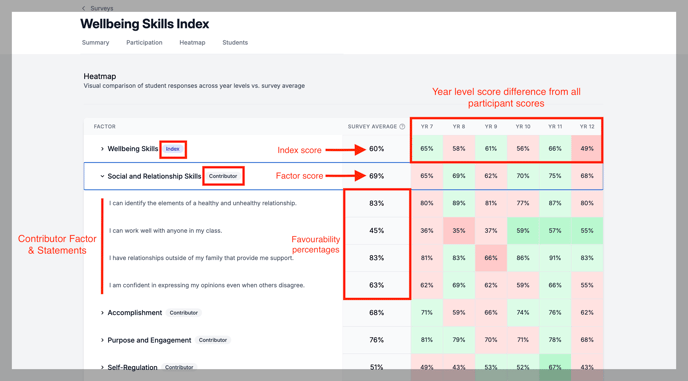Click the Contributor badge beside Social and Relationship Skills
This screenshot has width=688, height=381.
click(223, 176)
